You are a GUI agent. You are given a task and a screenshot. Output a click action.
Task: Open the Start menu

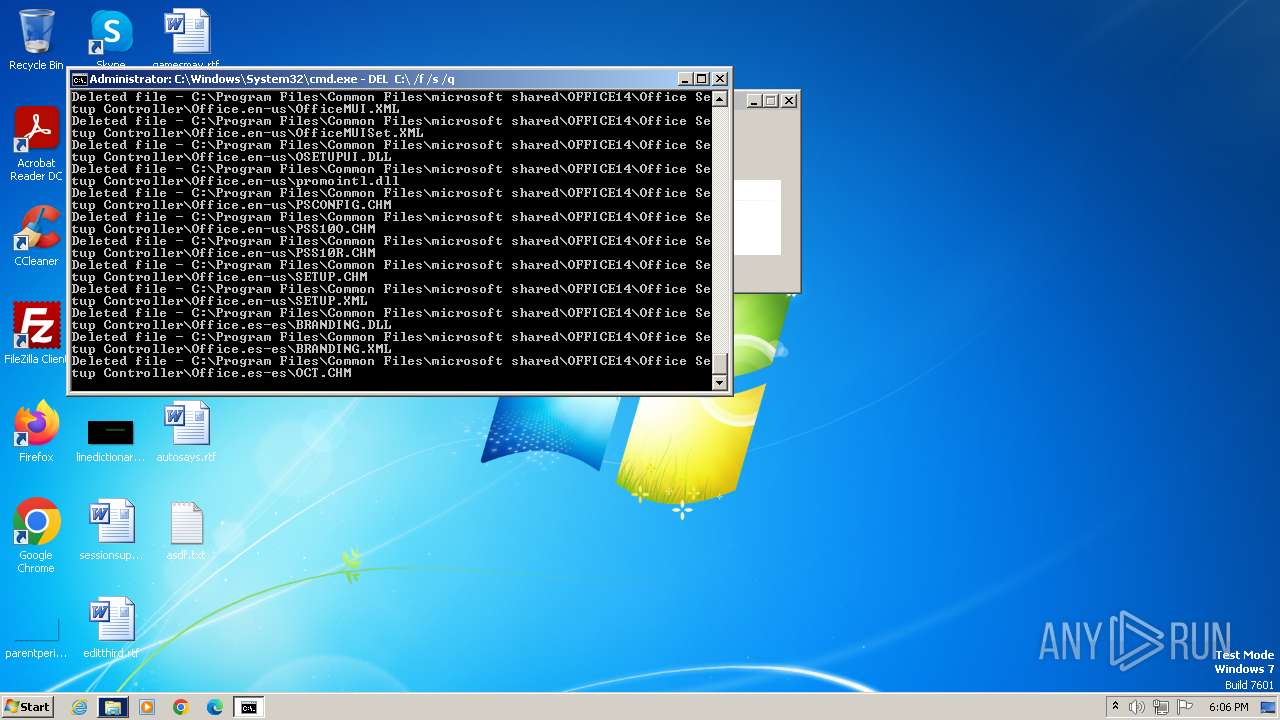(28, 707)
